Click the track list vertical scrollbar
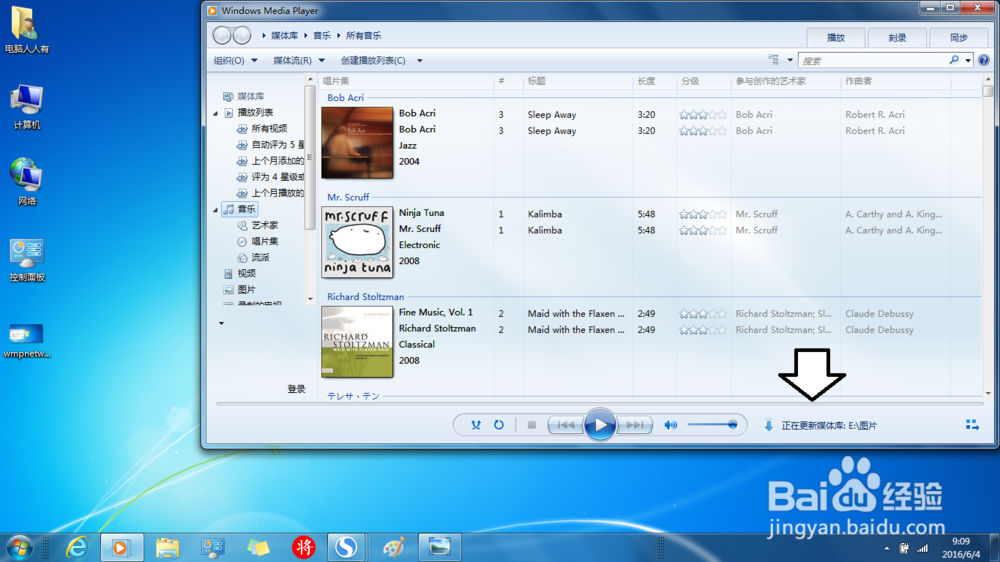The height and width of the screenshot is (562, 1000). pos(988,236)
